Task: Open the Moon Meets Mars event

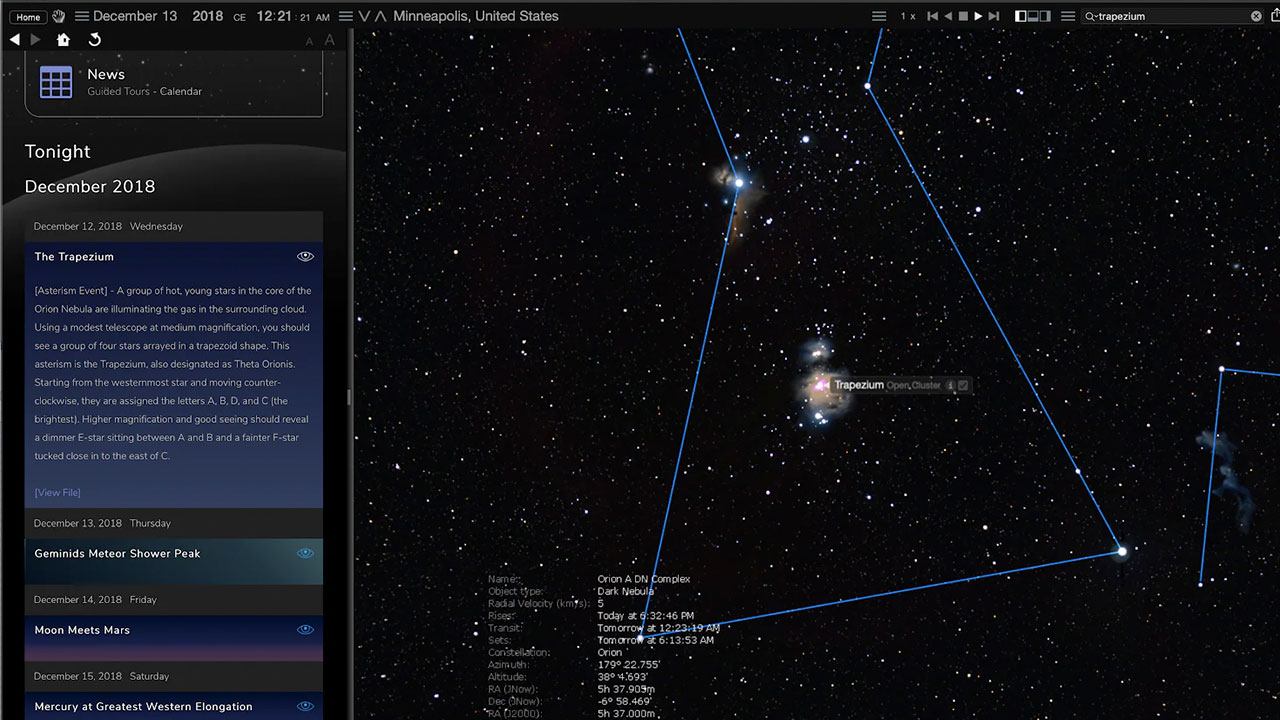Action: click(x=82, y=630)
